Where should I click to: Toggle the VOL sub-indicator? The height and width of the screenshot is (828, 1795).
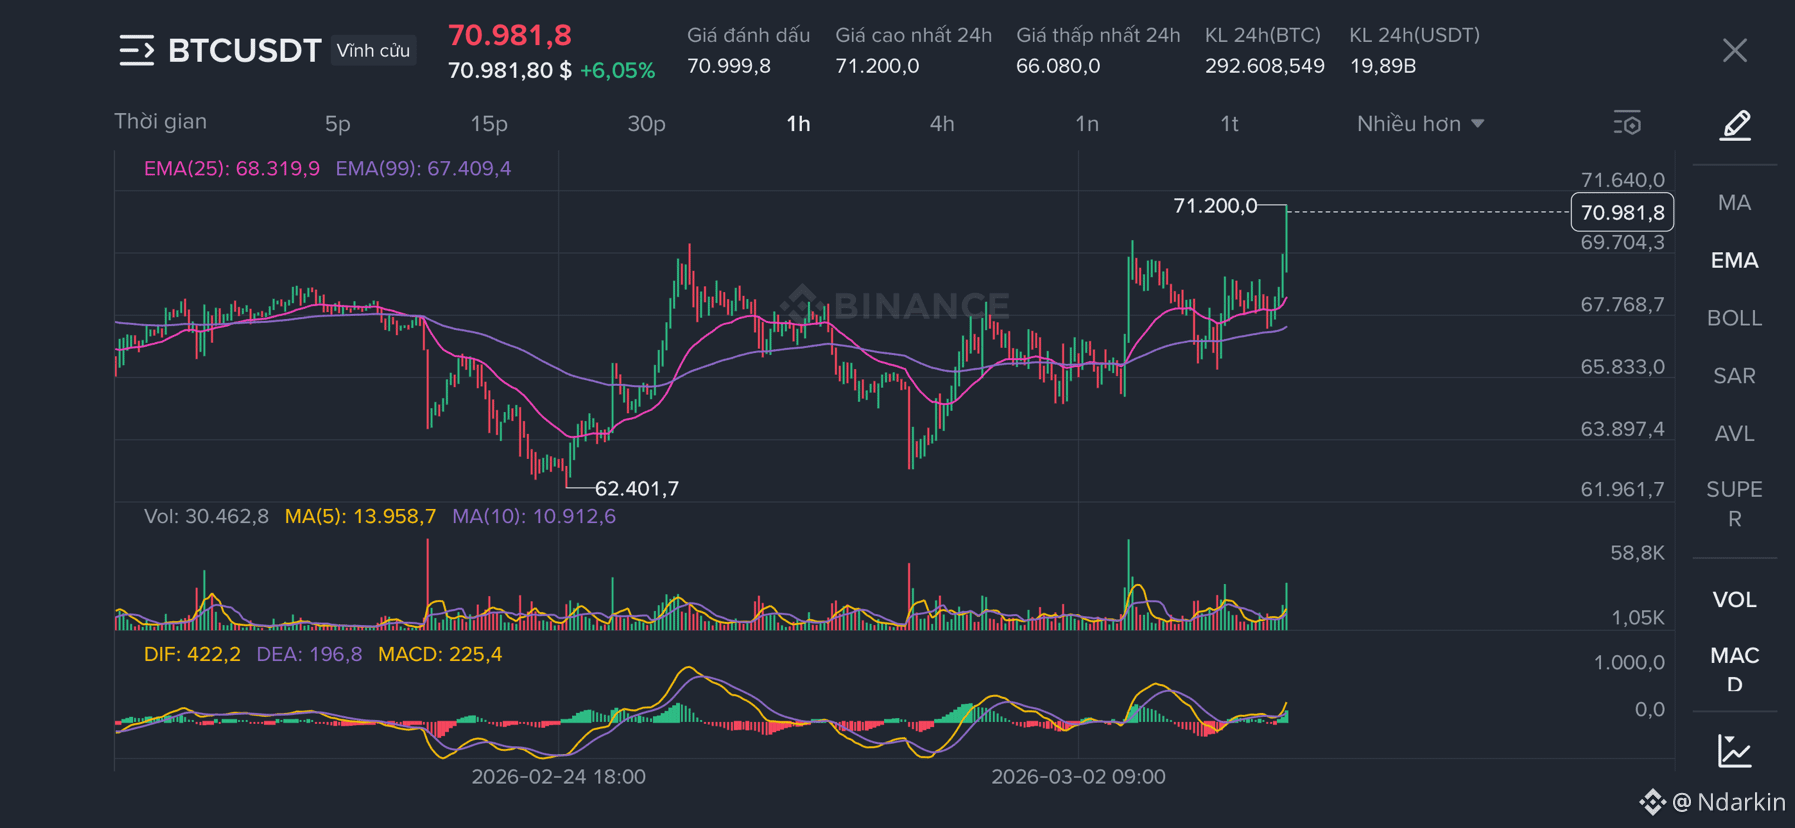pyautogui.click(x=1734, y=600)
